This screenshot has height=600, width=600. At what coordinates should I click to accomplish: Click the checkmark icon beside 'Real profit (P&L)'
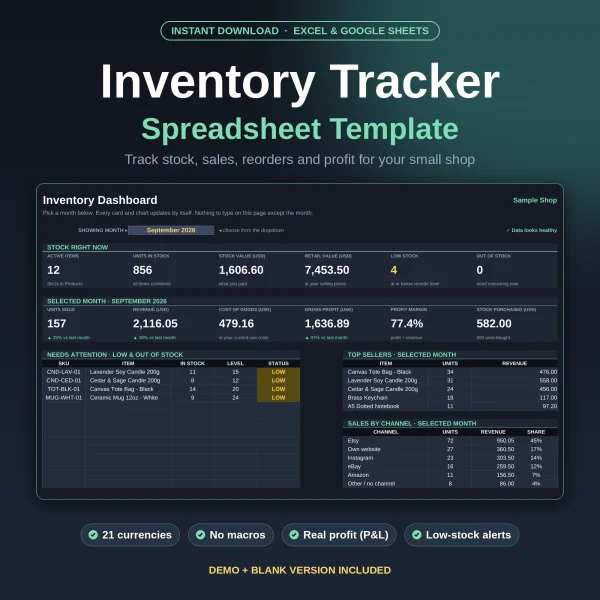294,535
